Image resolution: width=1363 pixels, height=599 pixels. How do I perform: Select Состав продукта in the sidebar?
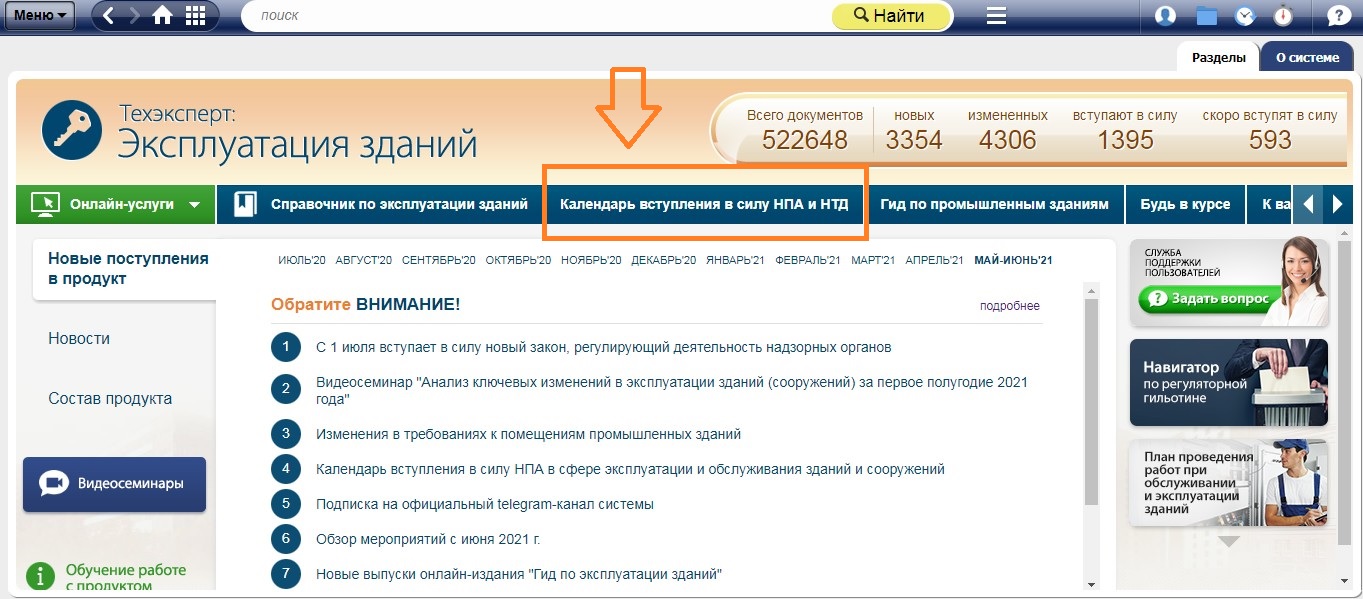click(x=110, y=398)
